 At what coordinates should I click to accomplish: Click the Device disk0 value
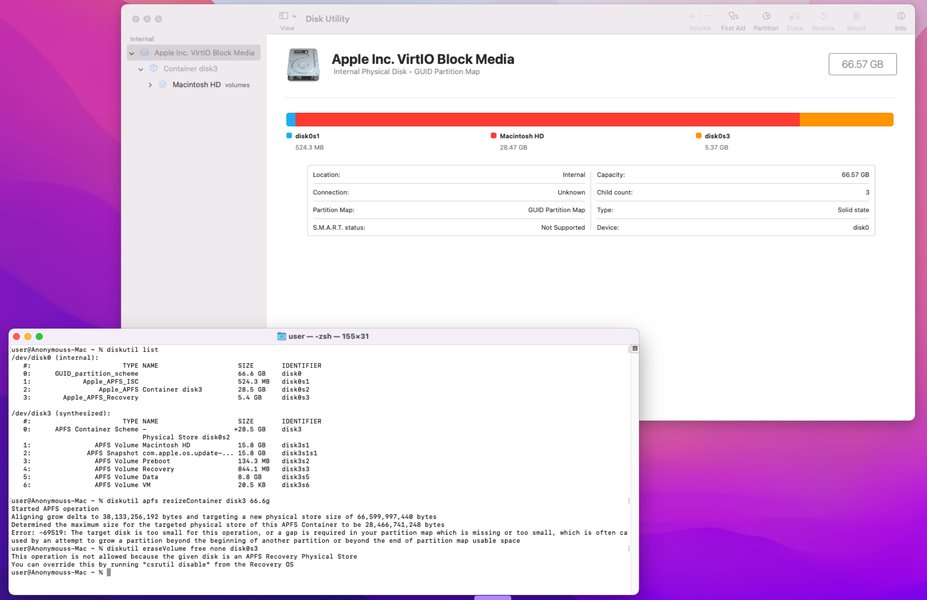(x=861, y=228)
